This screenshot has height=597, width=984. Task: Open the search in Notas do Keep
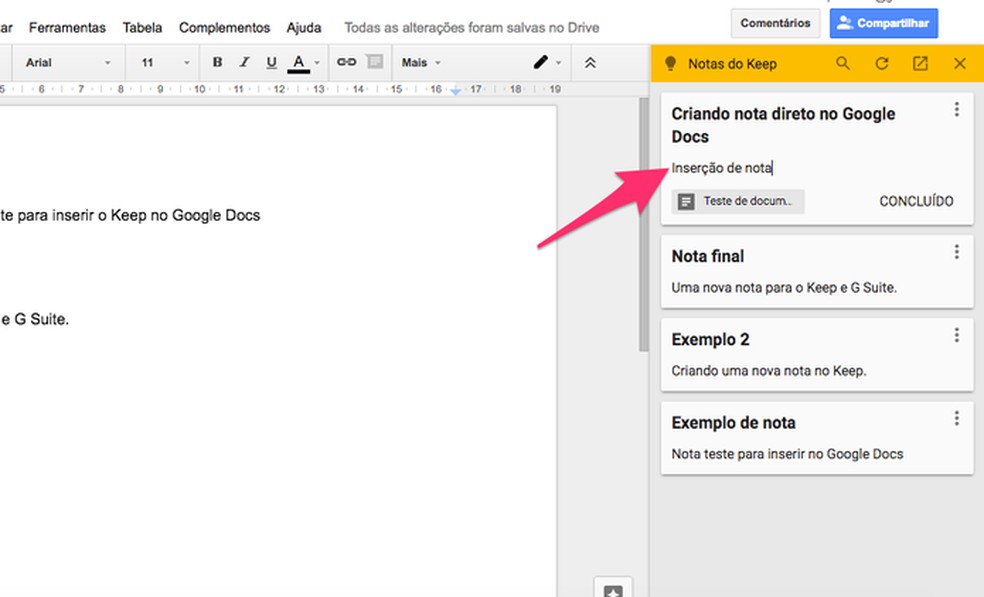[842, 62]
